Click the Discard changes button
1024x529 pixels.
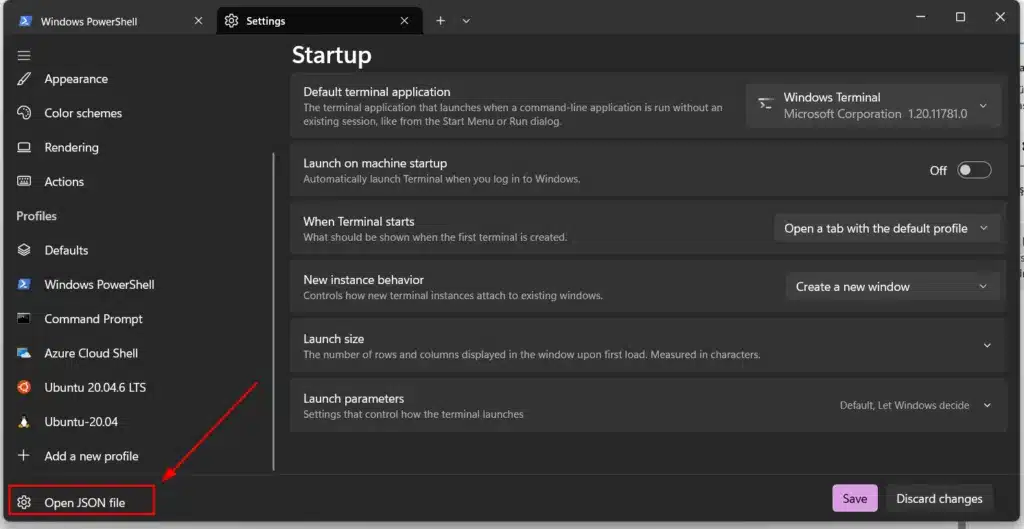pos(939,498)
